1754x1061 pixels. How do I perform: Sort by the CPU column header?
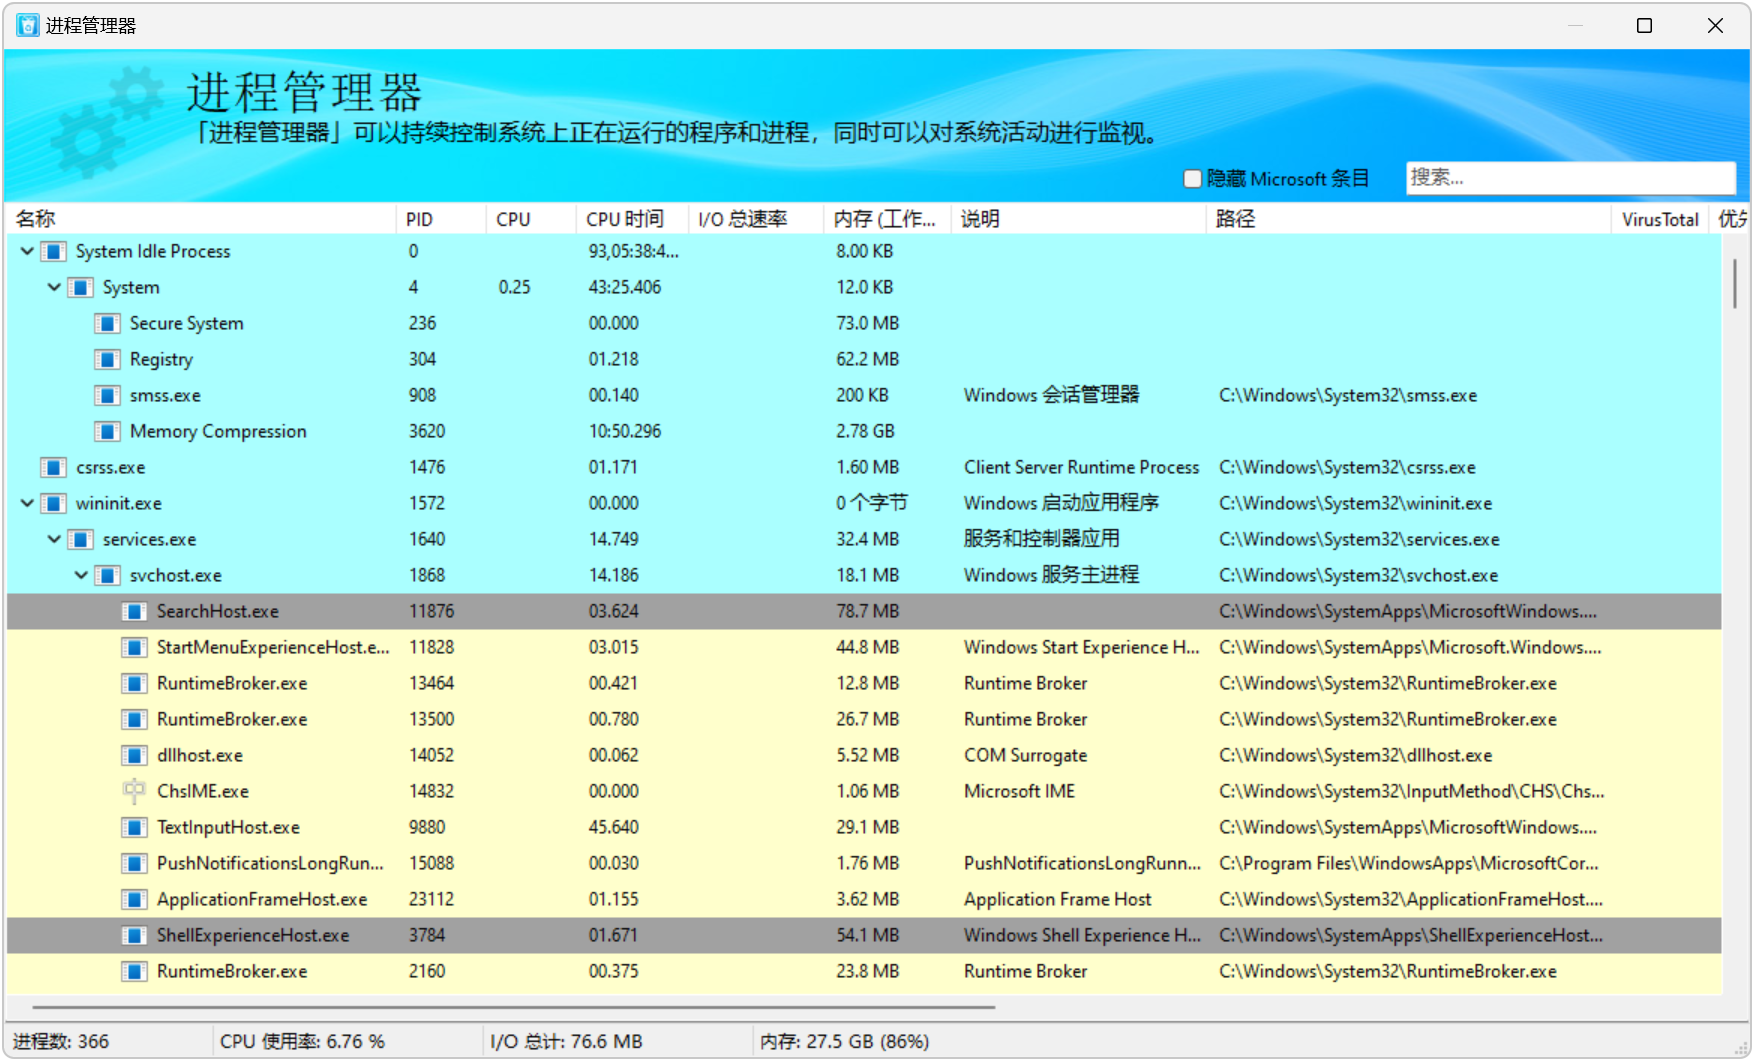tap(531, 219)
